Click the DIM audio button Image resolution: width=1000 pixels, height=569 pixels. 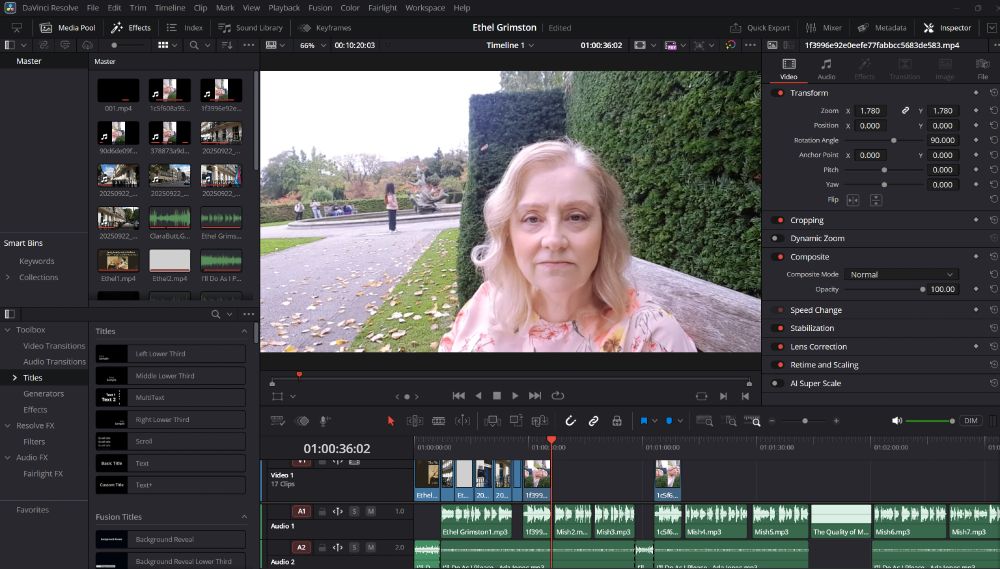point(971,421)
